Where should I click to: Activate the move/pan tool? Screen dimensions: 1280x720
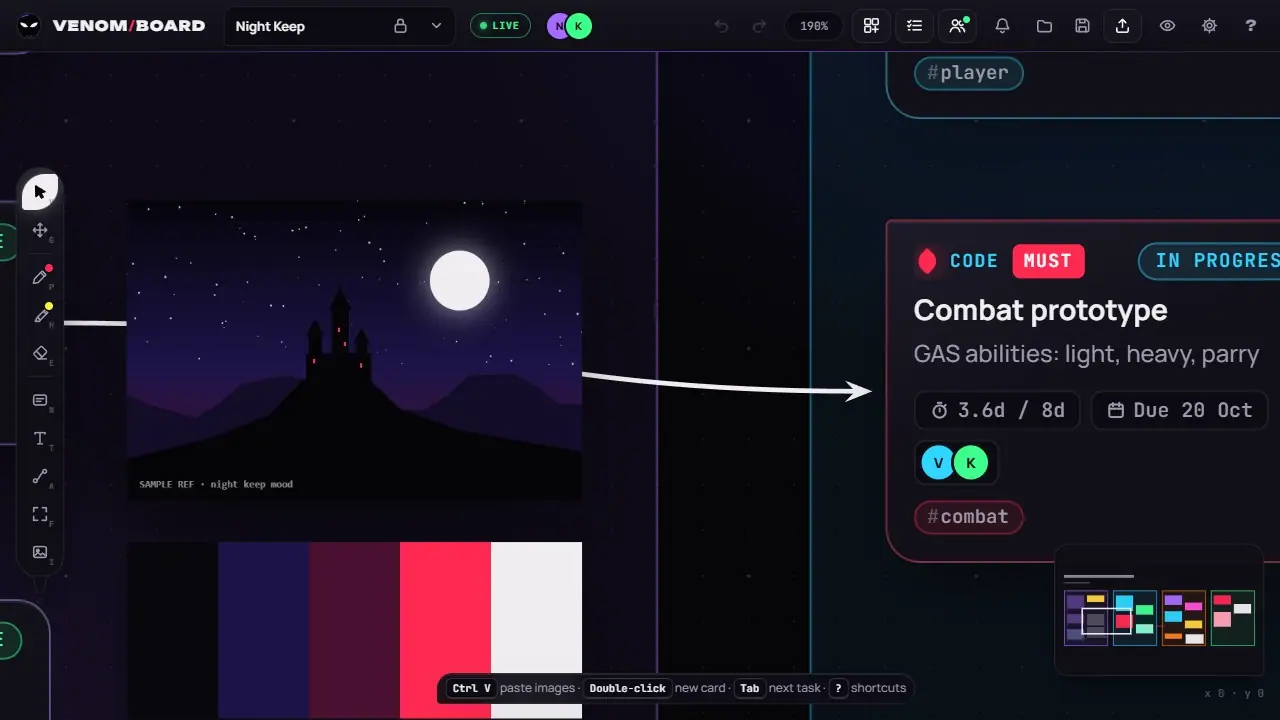point(40,230)
